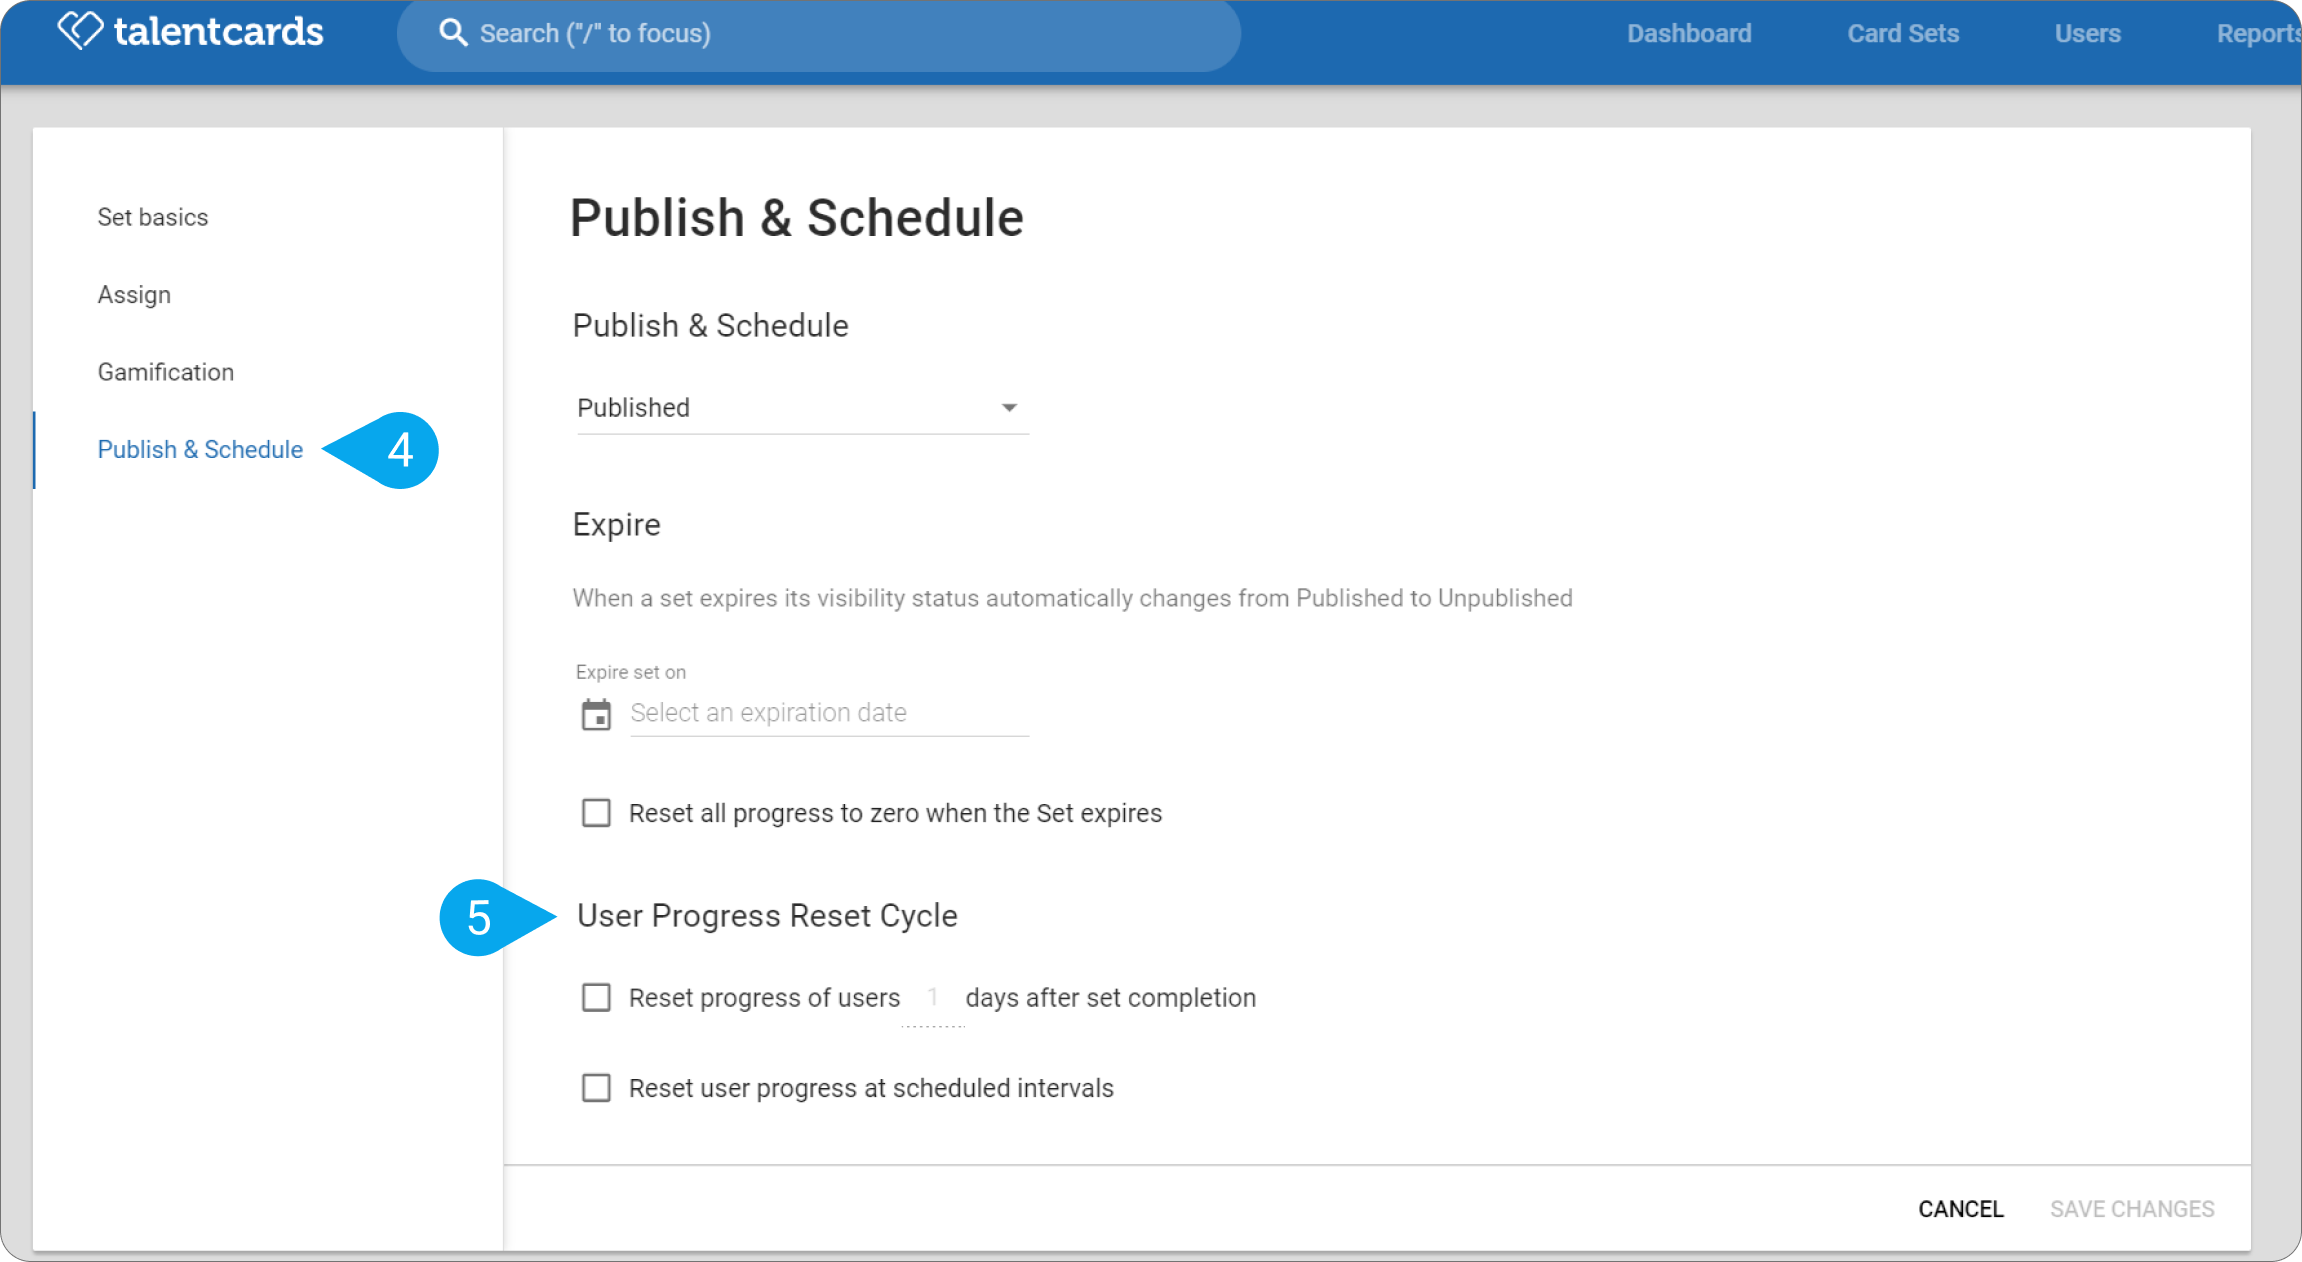Click the SAVE CHANGES button
Image resolution: width=2302 pixels, height=1262 pixels.
pos(2132,1209)
